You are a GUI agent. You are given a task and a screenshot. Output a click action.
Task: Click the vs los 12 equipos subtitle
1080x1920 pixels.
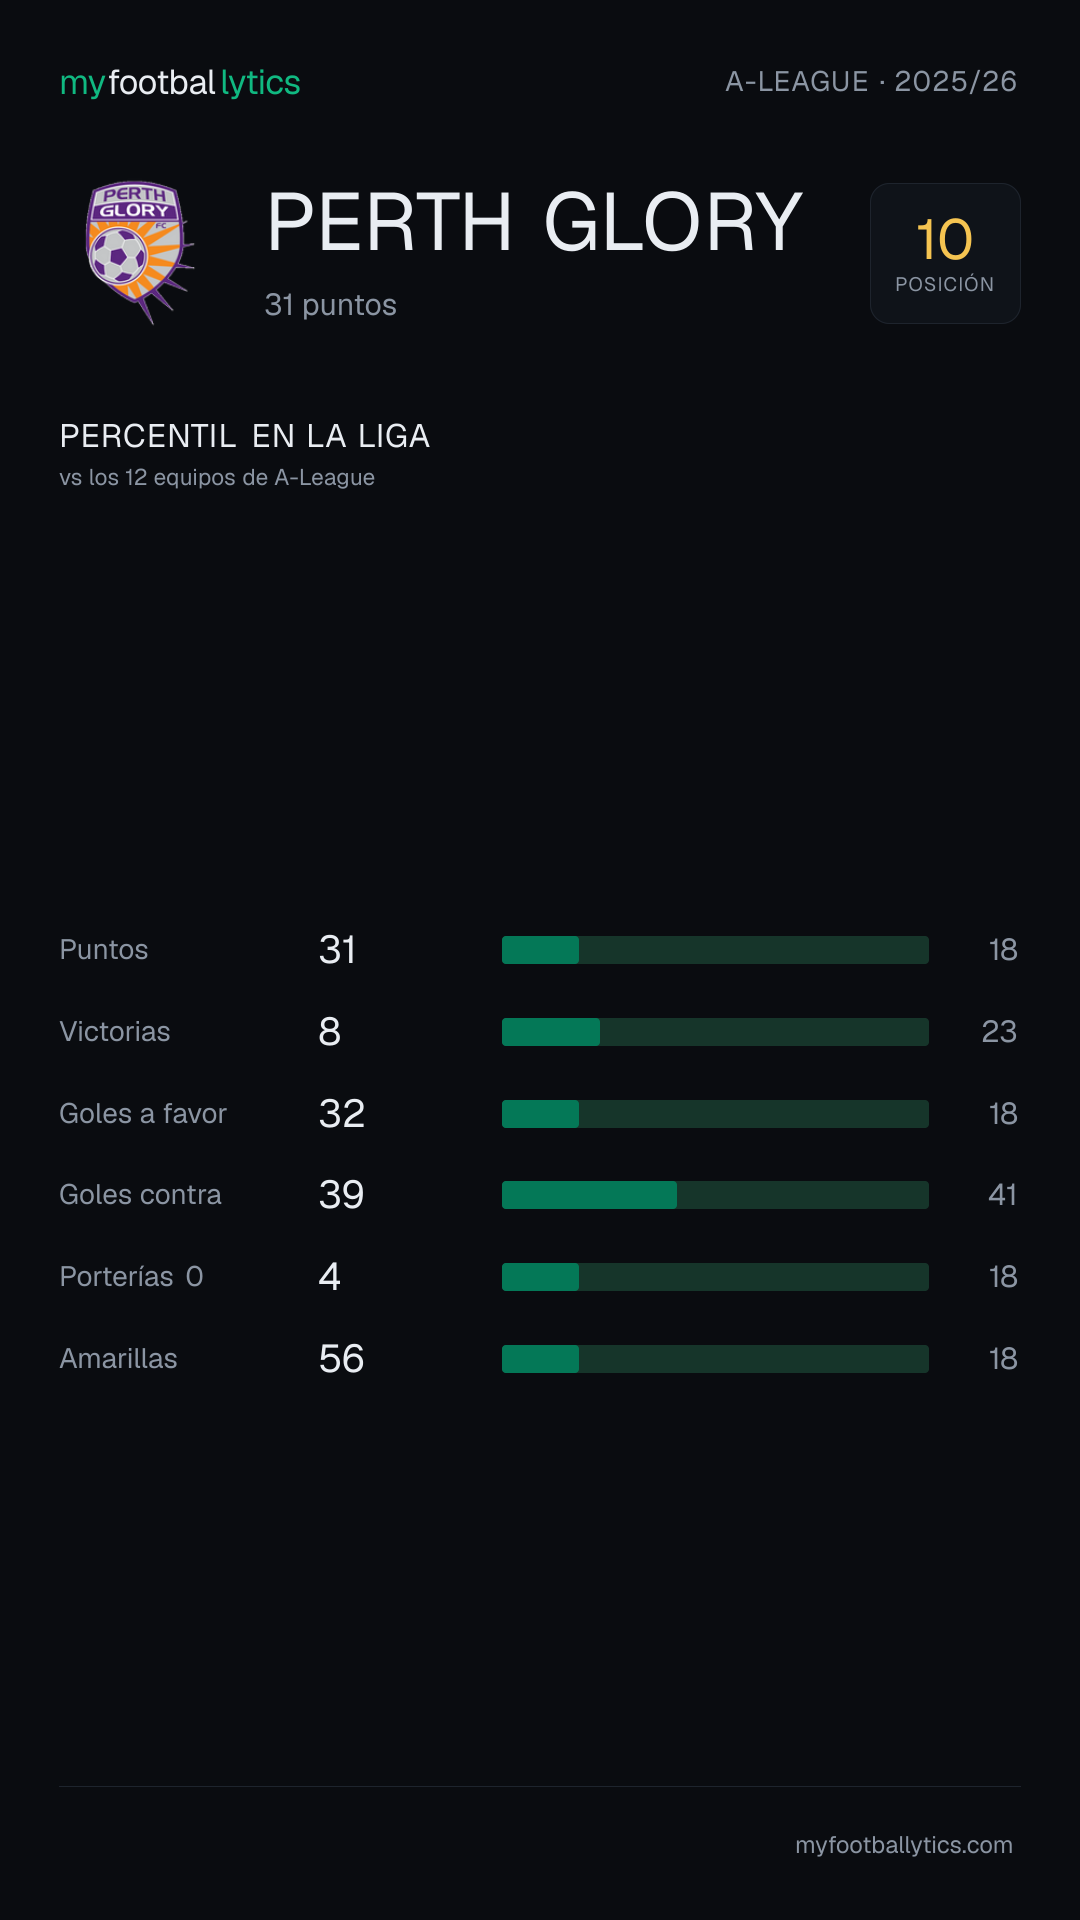click(217, 478)
